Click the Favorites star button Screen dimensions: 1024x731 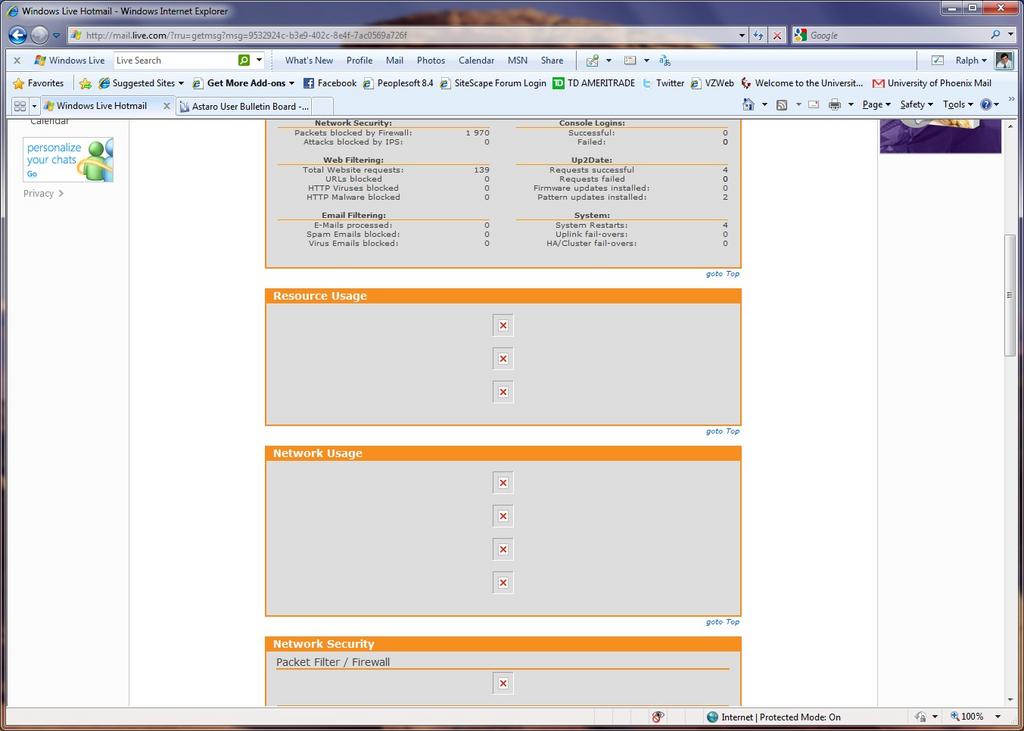point(39,83)
